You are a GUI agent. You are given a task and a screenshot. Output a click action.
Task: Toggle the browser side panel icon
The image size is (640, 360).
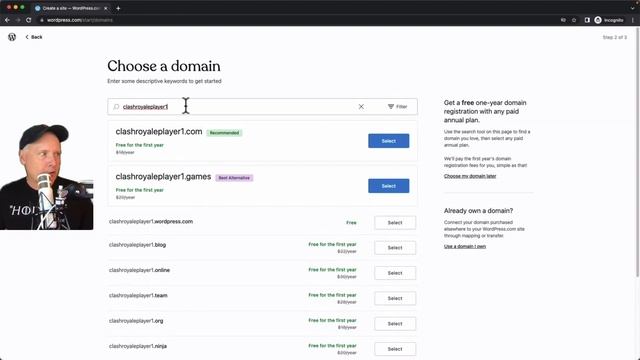(x=587, y=20)
